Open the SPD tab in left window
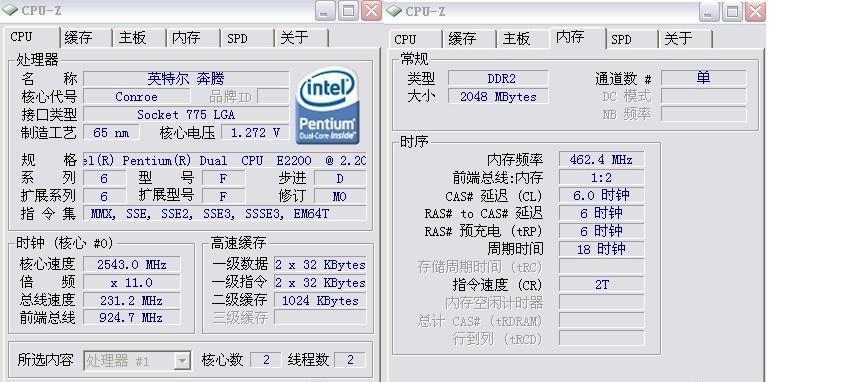 246,38
